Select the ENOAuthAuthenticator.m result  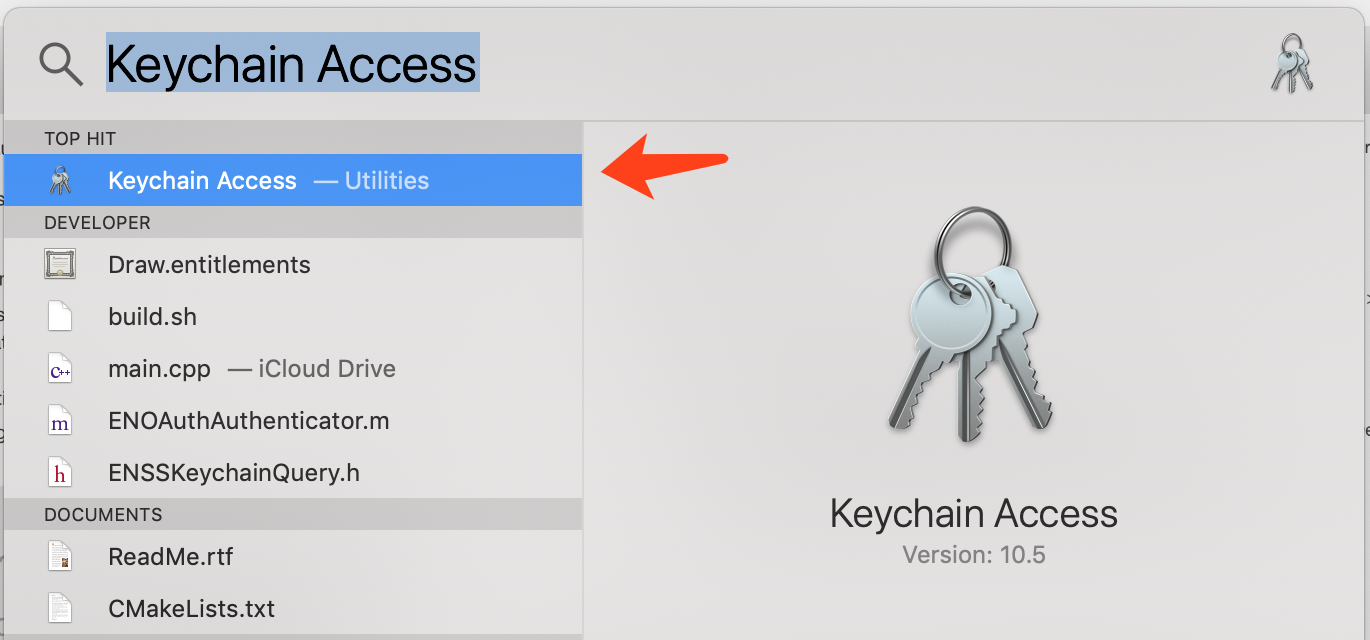point(248,421)
